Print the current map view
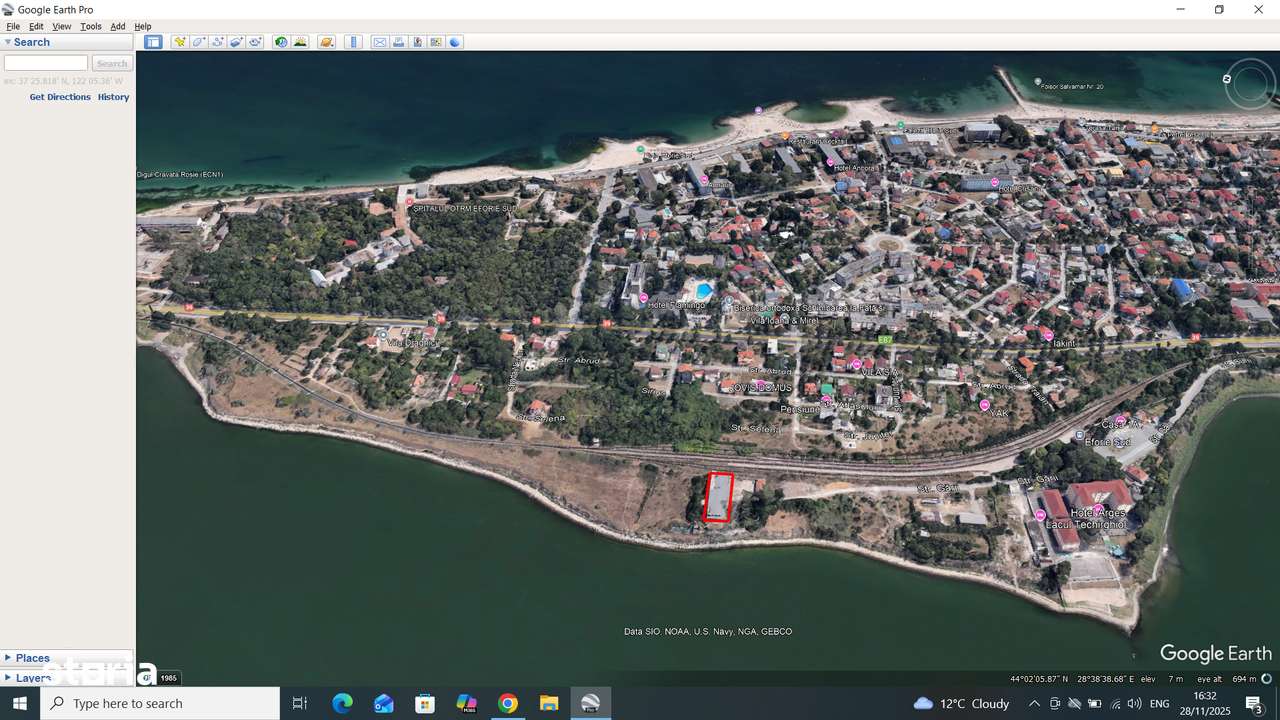The height and width of the screenshot is (720, 1280). coord(398,41)
